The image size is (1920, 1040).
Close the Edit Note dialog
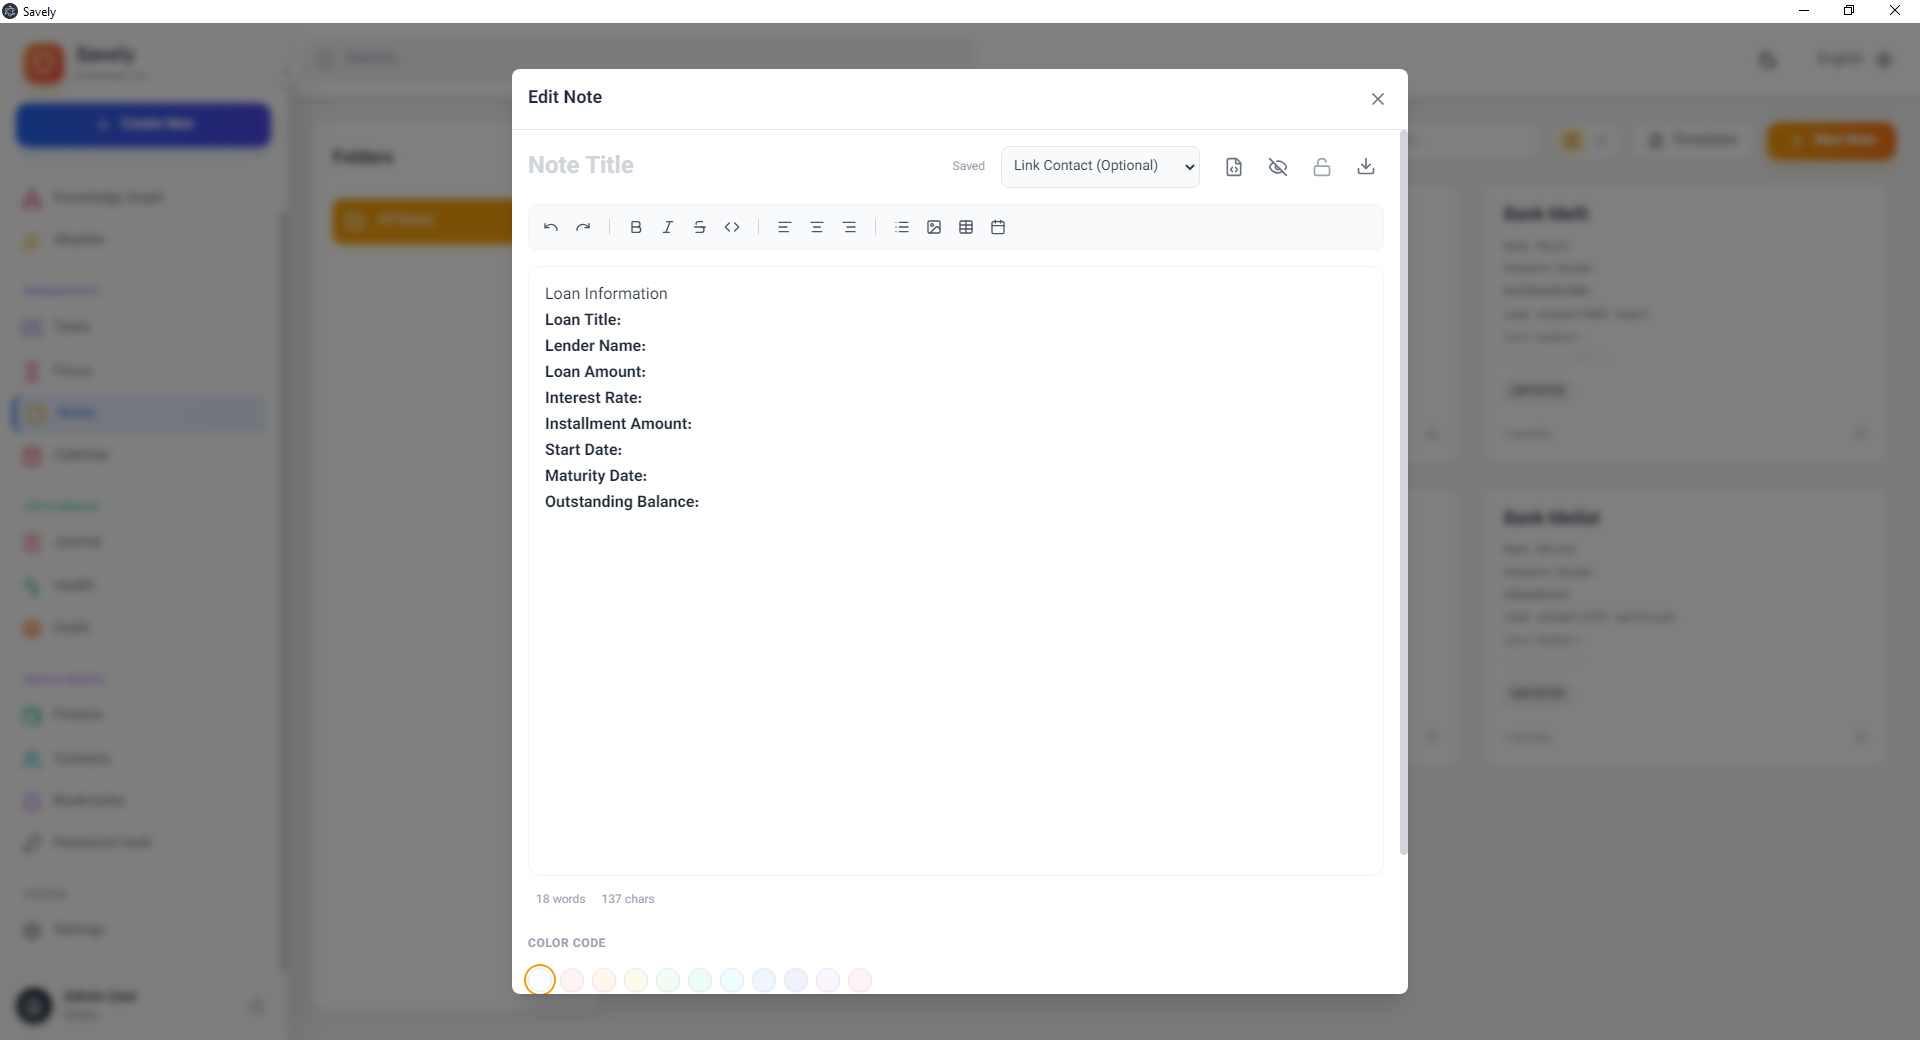tap(1378, 99)
